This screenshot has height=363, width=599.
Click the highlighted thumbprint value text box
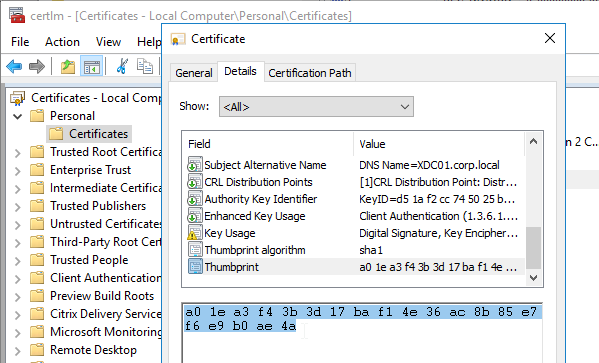(362, 332)
